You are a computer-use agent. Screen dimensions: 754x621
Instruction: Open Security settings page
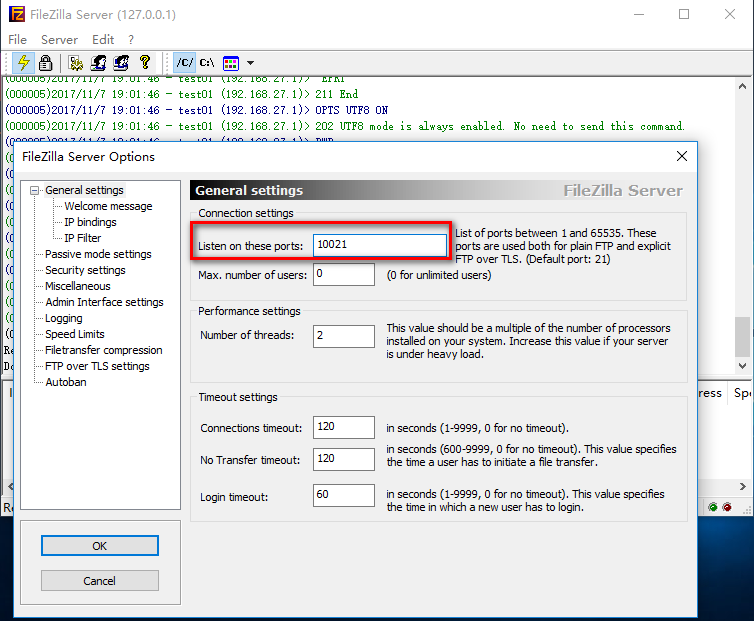pyautogui.click(x=85, y=270)
